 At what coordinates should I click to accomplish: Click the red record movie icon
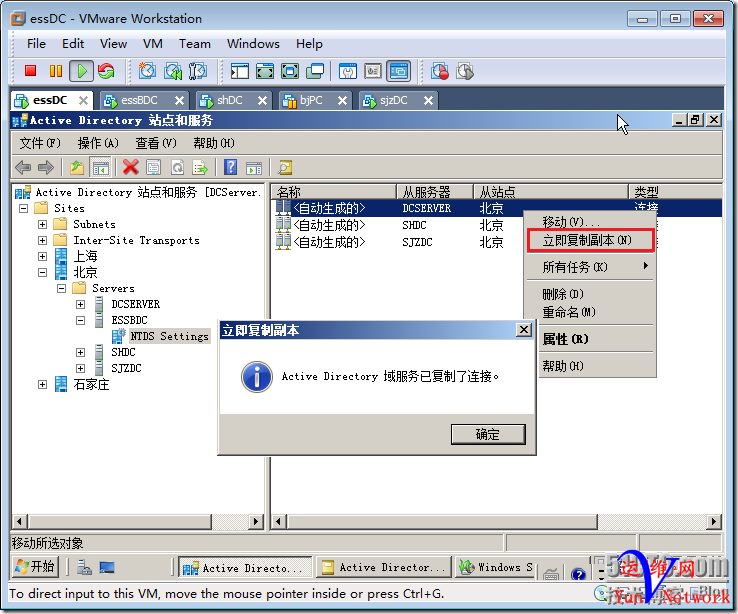440,71
